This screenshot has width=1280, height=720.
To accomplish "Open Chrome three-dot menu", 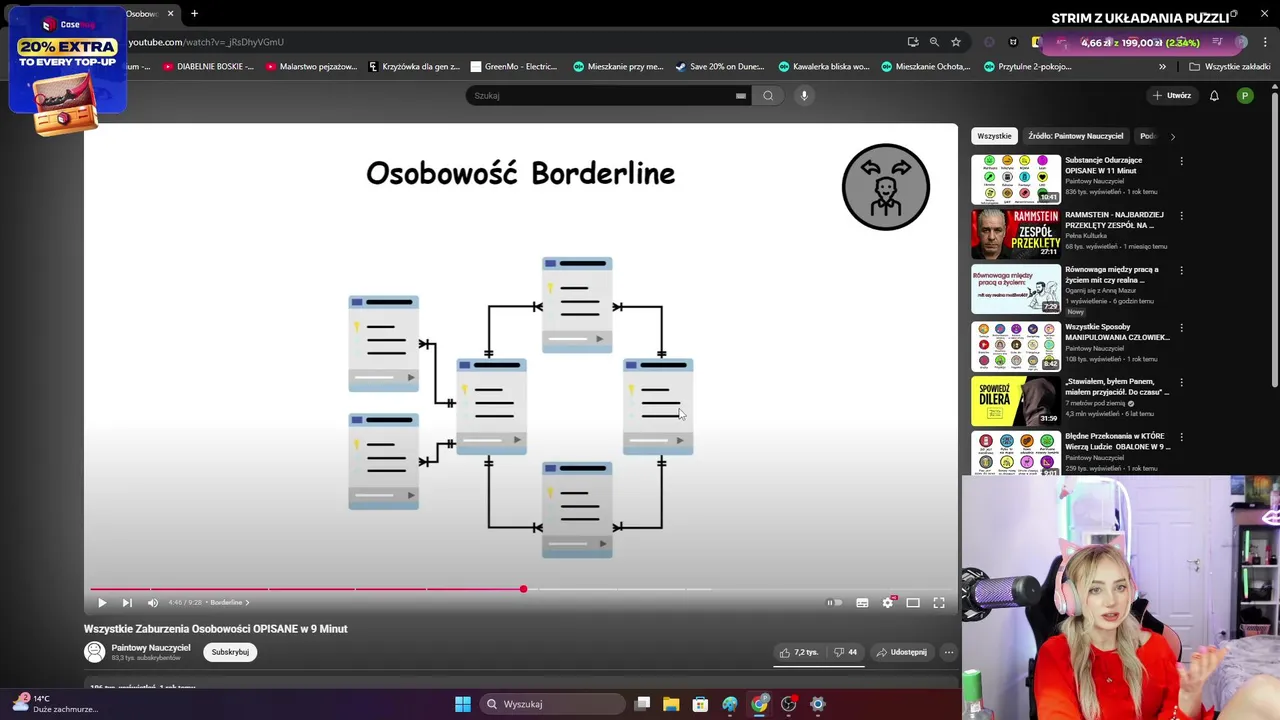I will point(1265,42).
